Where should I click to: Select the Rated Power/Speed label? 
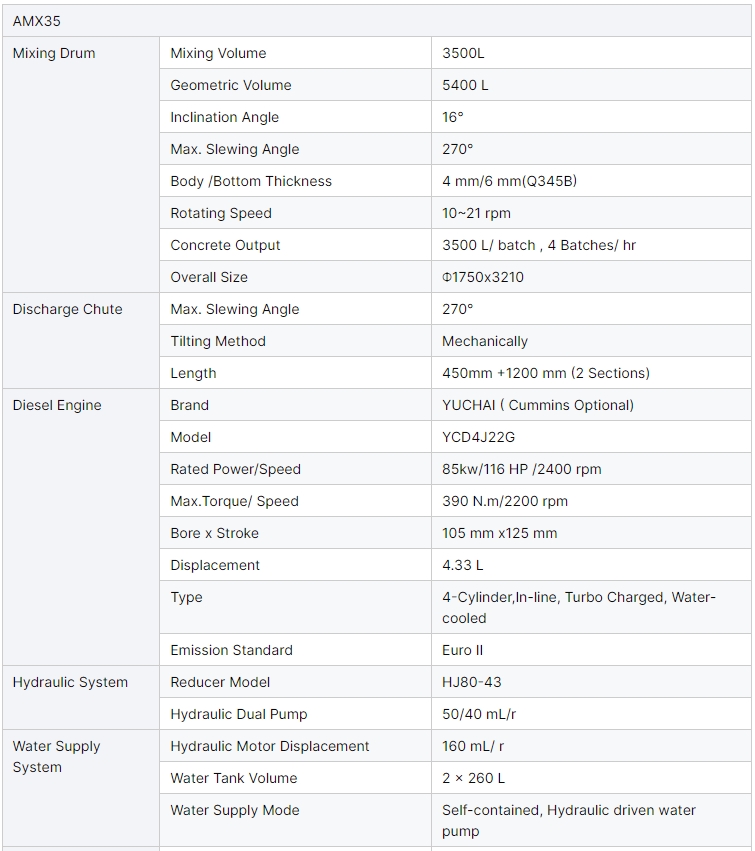click(235, 470)
